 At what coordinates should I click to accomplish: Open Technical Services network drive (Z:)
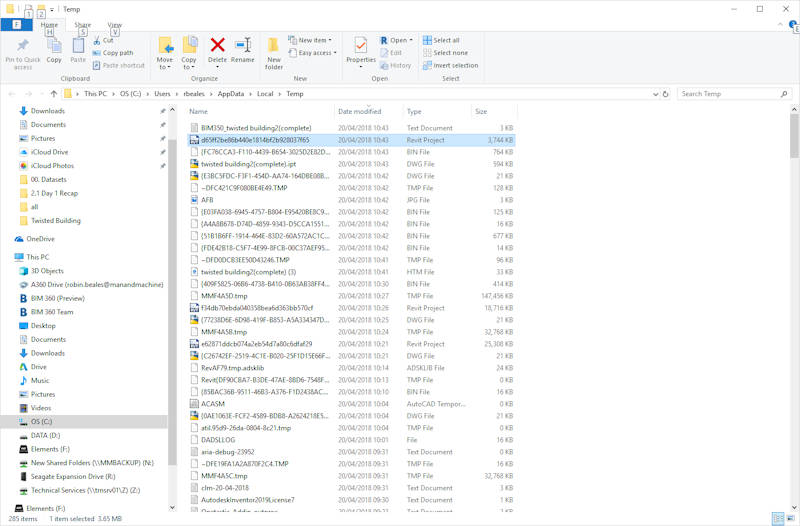85,490
